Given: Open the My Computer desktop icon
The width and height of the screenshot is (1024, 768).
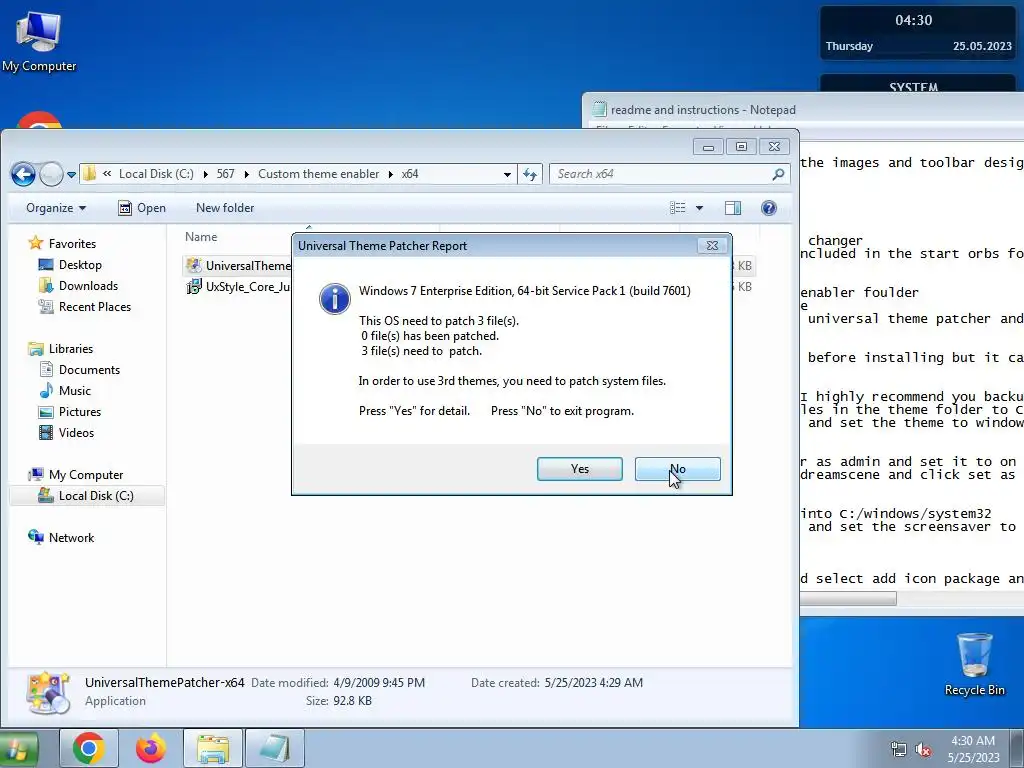Looking at the screenshot, I should coord(39,40).
